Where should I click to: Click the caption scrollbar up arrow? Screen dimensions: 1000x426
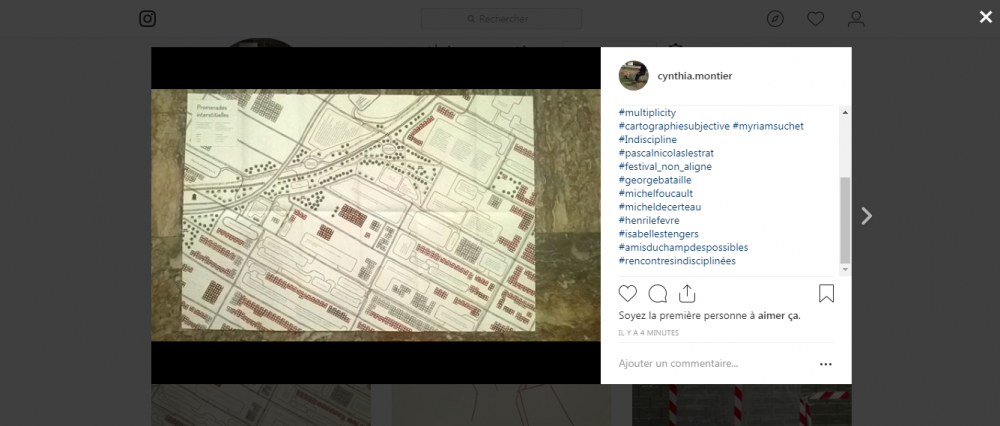[x=845, y=112]
